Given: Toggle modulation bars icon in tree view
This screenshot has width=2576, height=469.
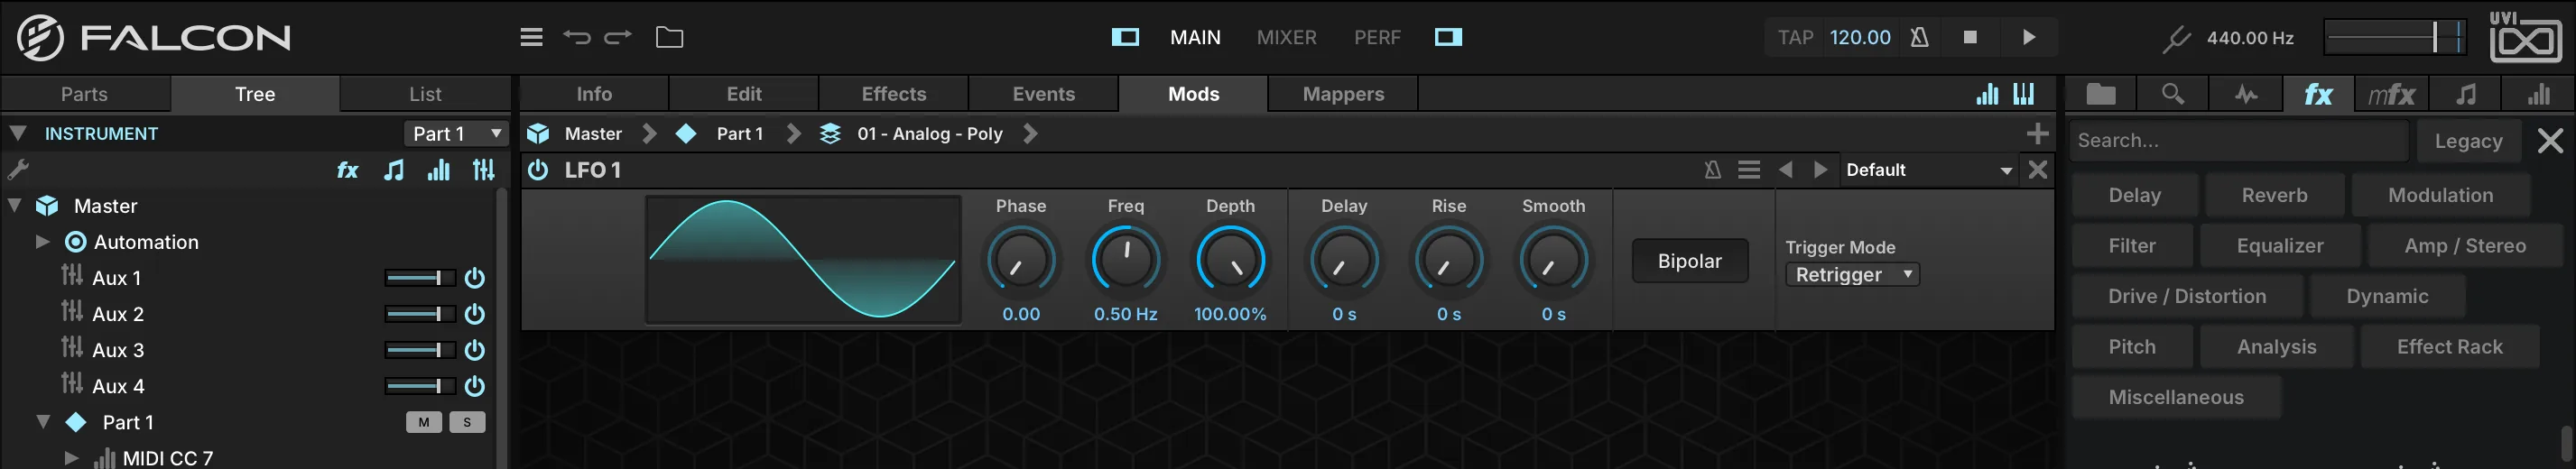Looking at the screenshot, I should coord(438,170).
